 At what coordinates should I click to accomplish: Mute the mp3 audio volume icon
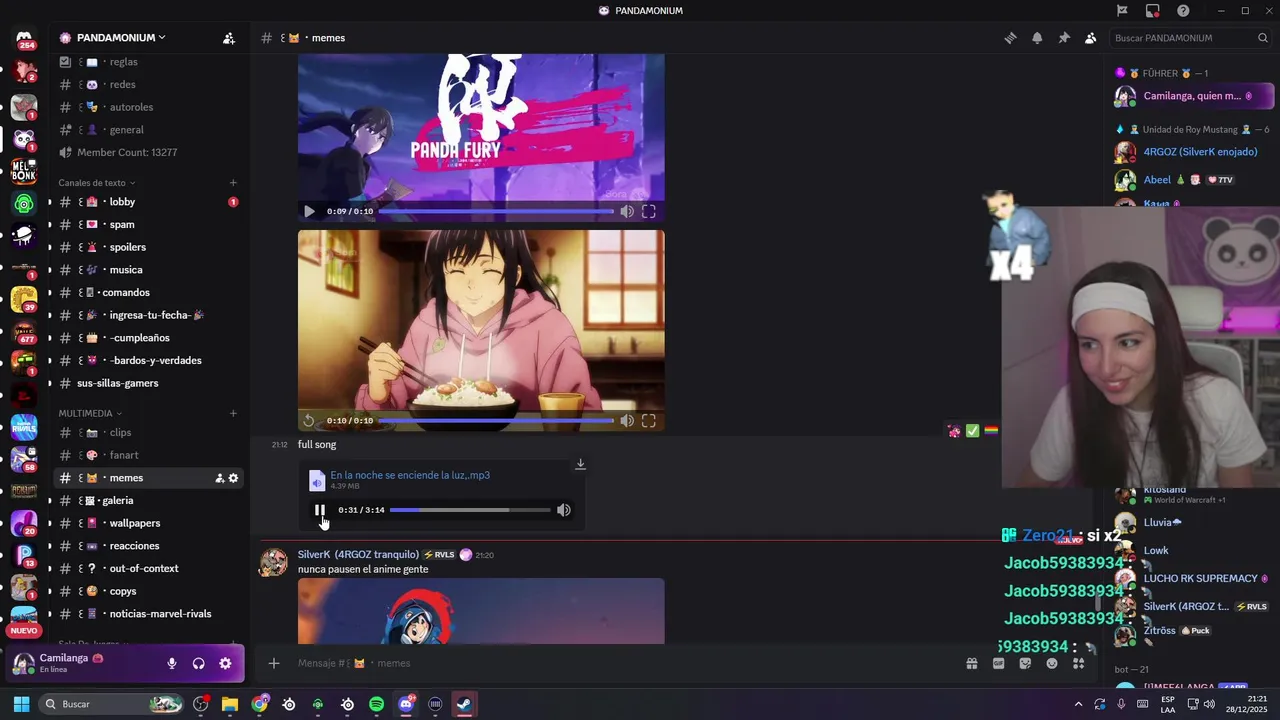[564, 510]
